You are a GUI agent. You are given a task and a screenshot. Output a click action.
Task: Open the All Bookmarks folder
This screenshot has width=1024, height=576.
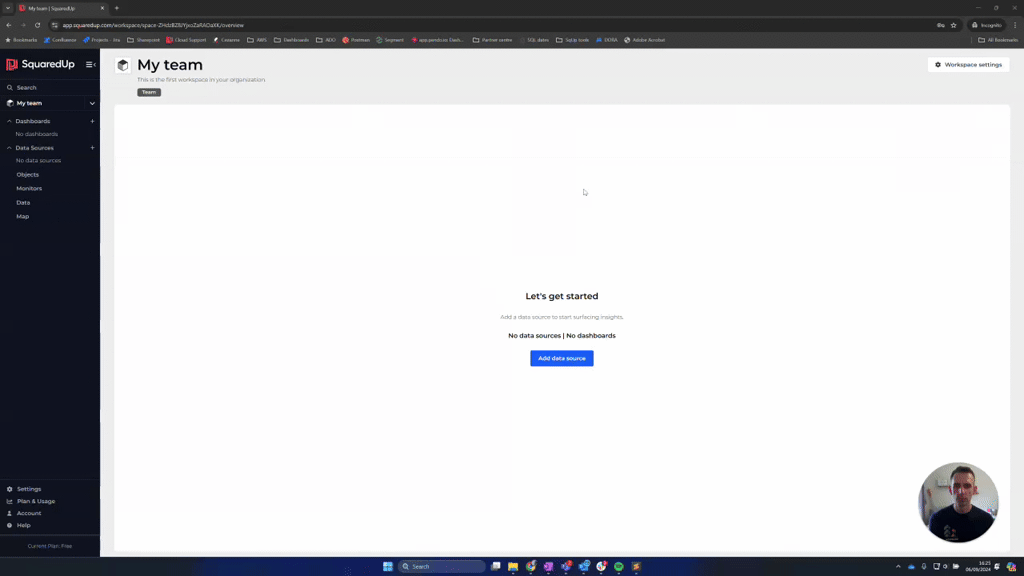point(998,40)
